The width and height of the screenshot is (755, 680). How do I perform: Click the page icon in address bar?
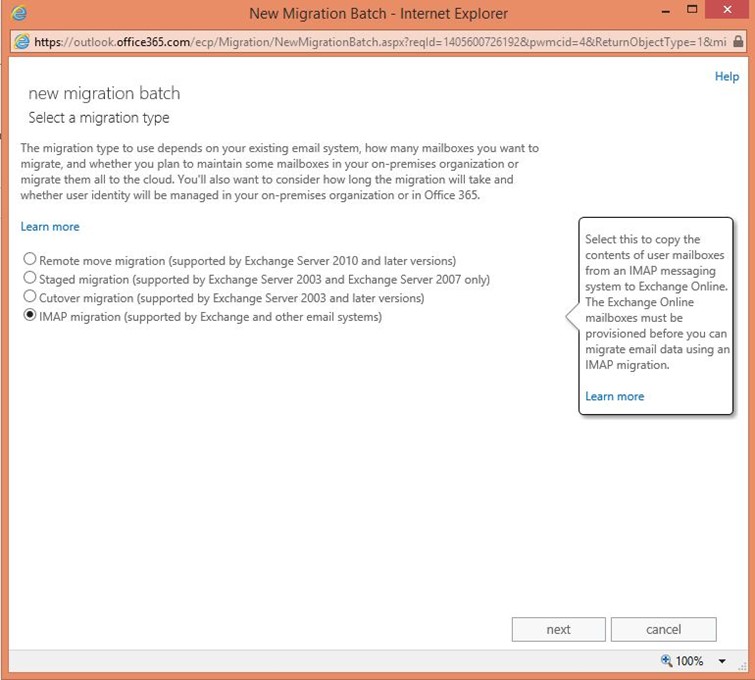[x=22, y=42]
